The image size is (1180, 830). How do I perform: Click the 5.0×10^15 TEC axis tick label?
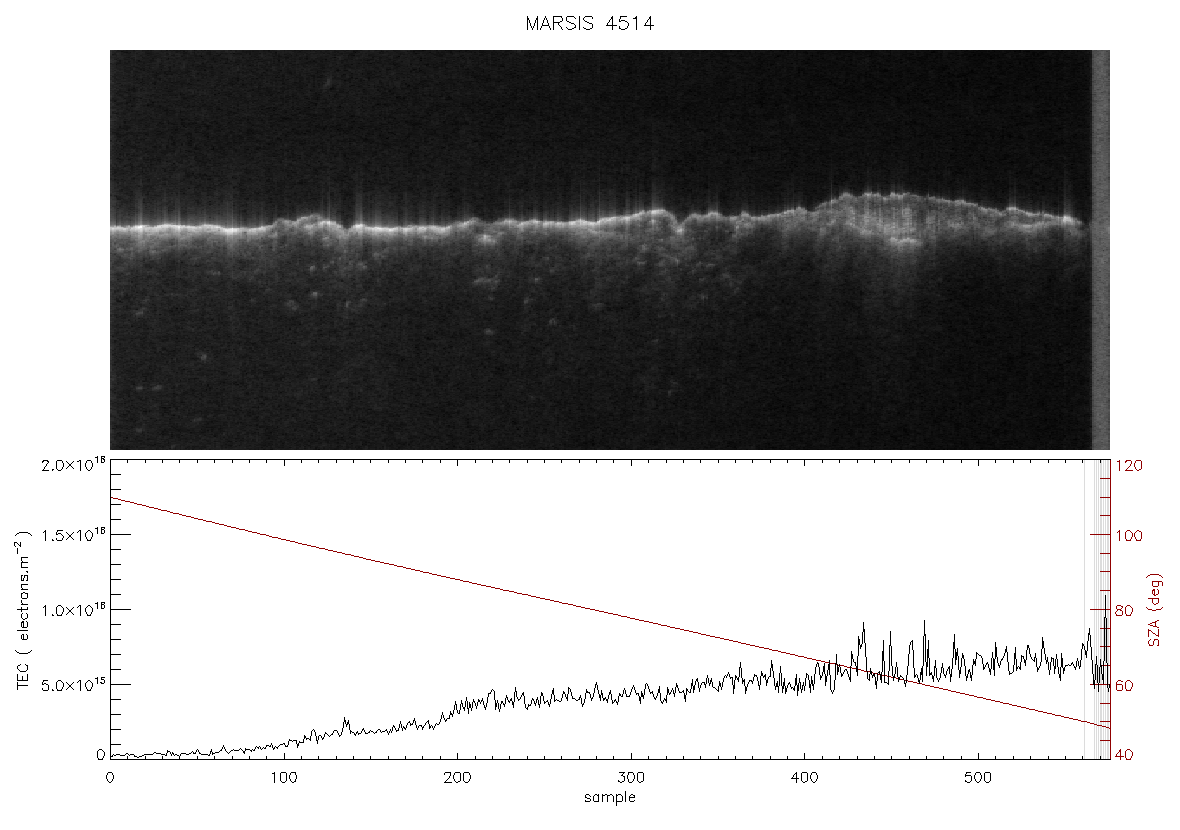tap(73, 683)
